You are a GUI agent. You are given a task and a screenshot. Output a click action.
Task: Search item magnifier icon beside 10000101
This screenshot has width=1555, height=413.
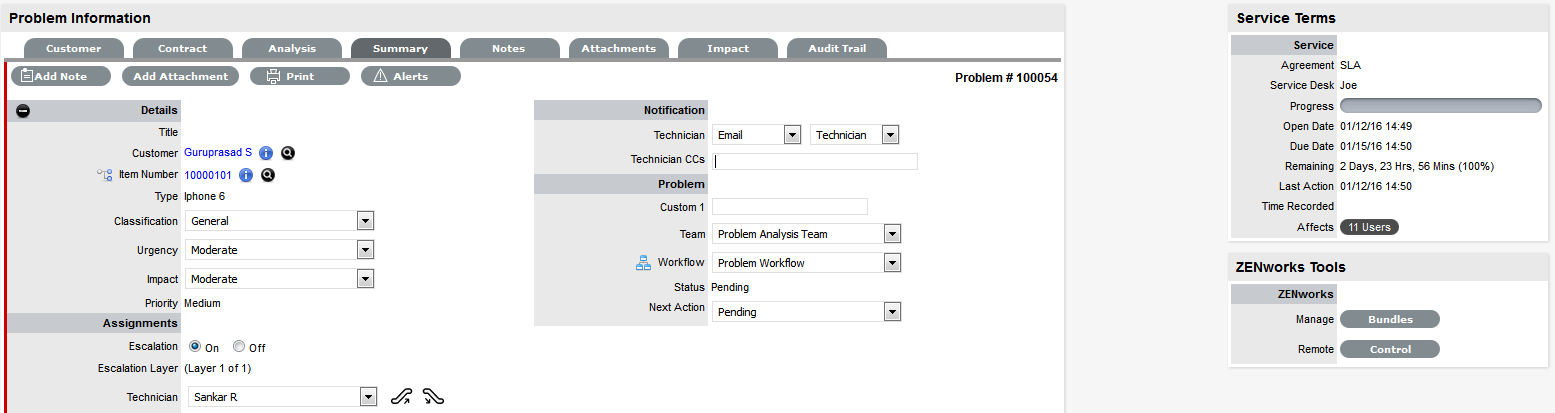tap(268, 175)
